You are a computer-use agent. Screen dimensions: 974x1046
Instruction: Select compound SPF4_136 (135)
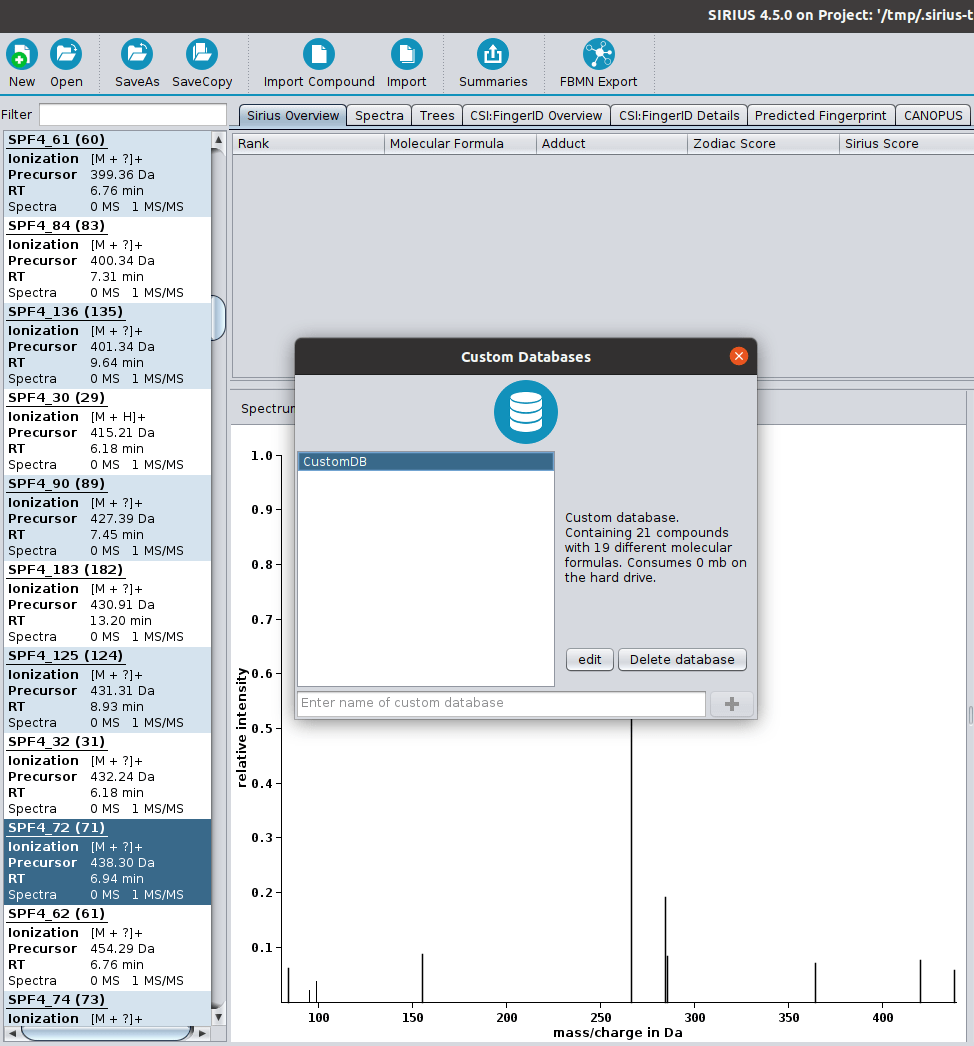click(x=107, y=346)
